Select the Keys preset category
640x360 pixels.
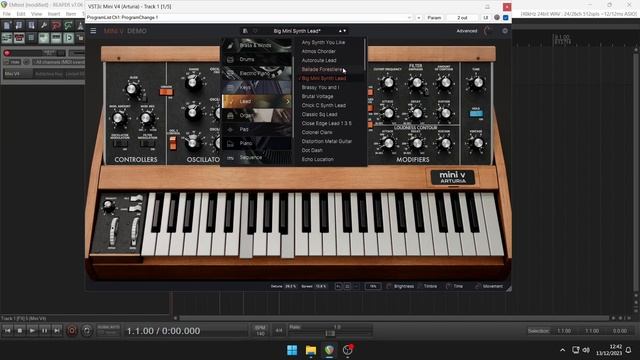pos(257,87)
